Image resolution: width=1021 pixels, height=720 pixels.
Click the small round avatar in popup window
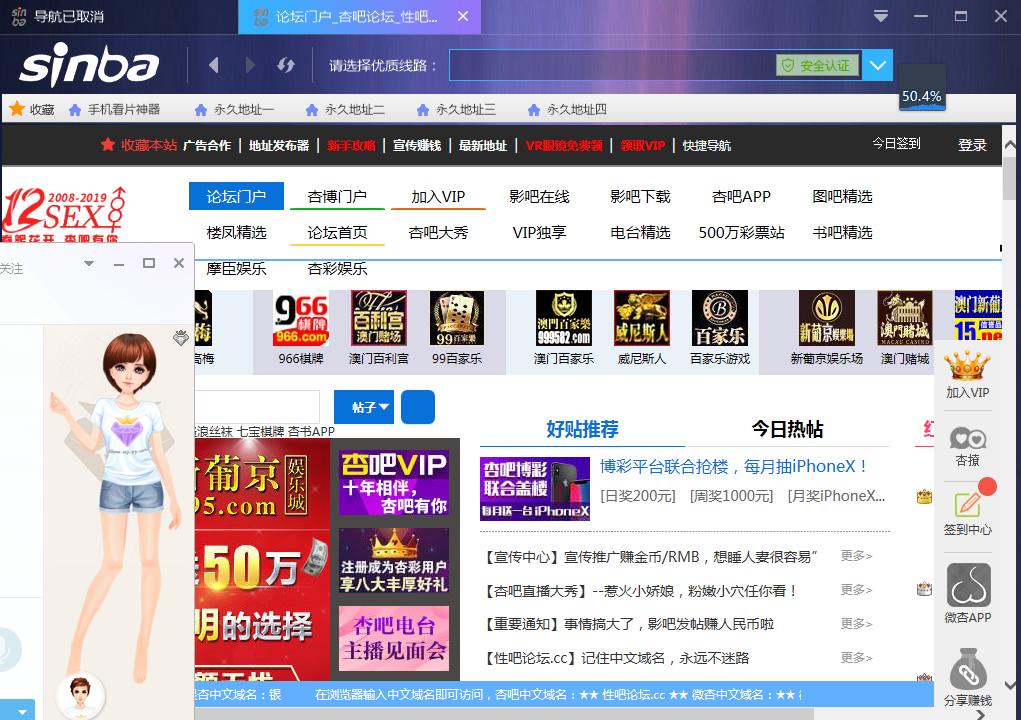point(81,694)
